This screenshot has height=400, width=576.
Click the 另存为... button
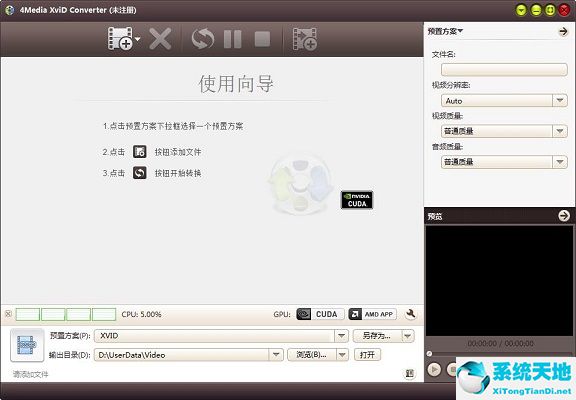point(377,336)
